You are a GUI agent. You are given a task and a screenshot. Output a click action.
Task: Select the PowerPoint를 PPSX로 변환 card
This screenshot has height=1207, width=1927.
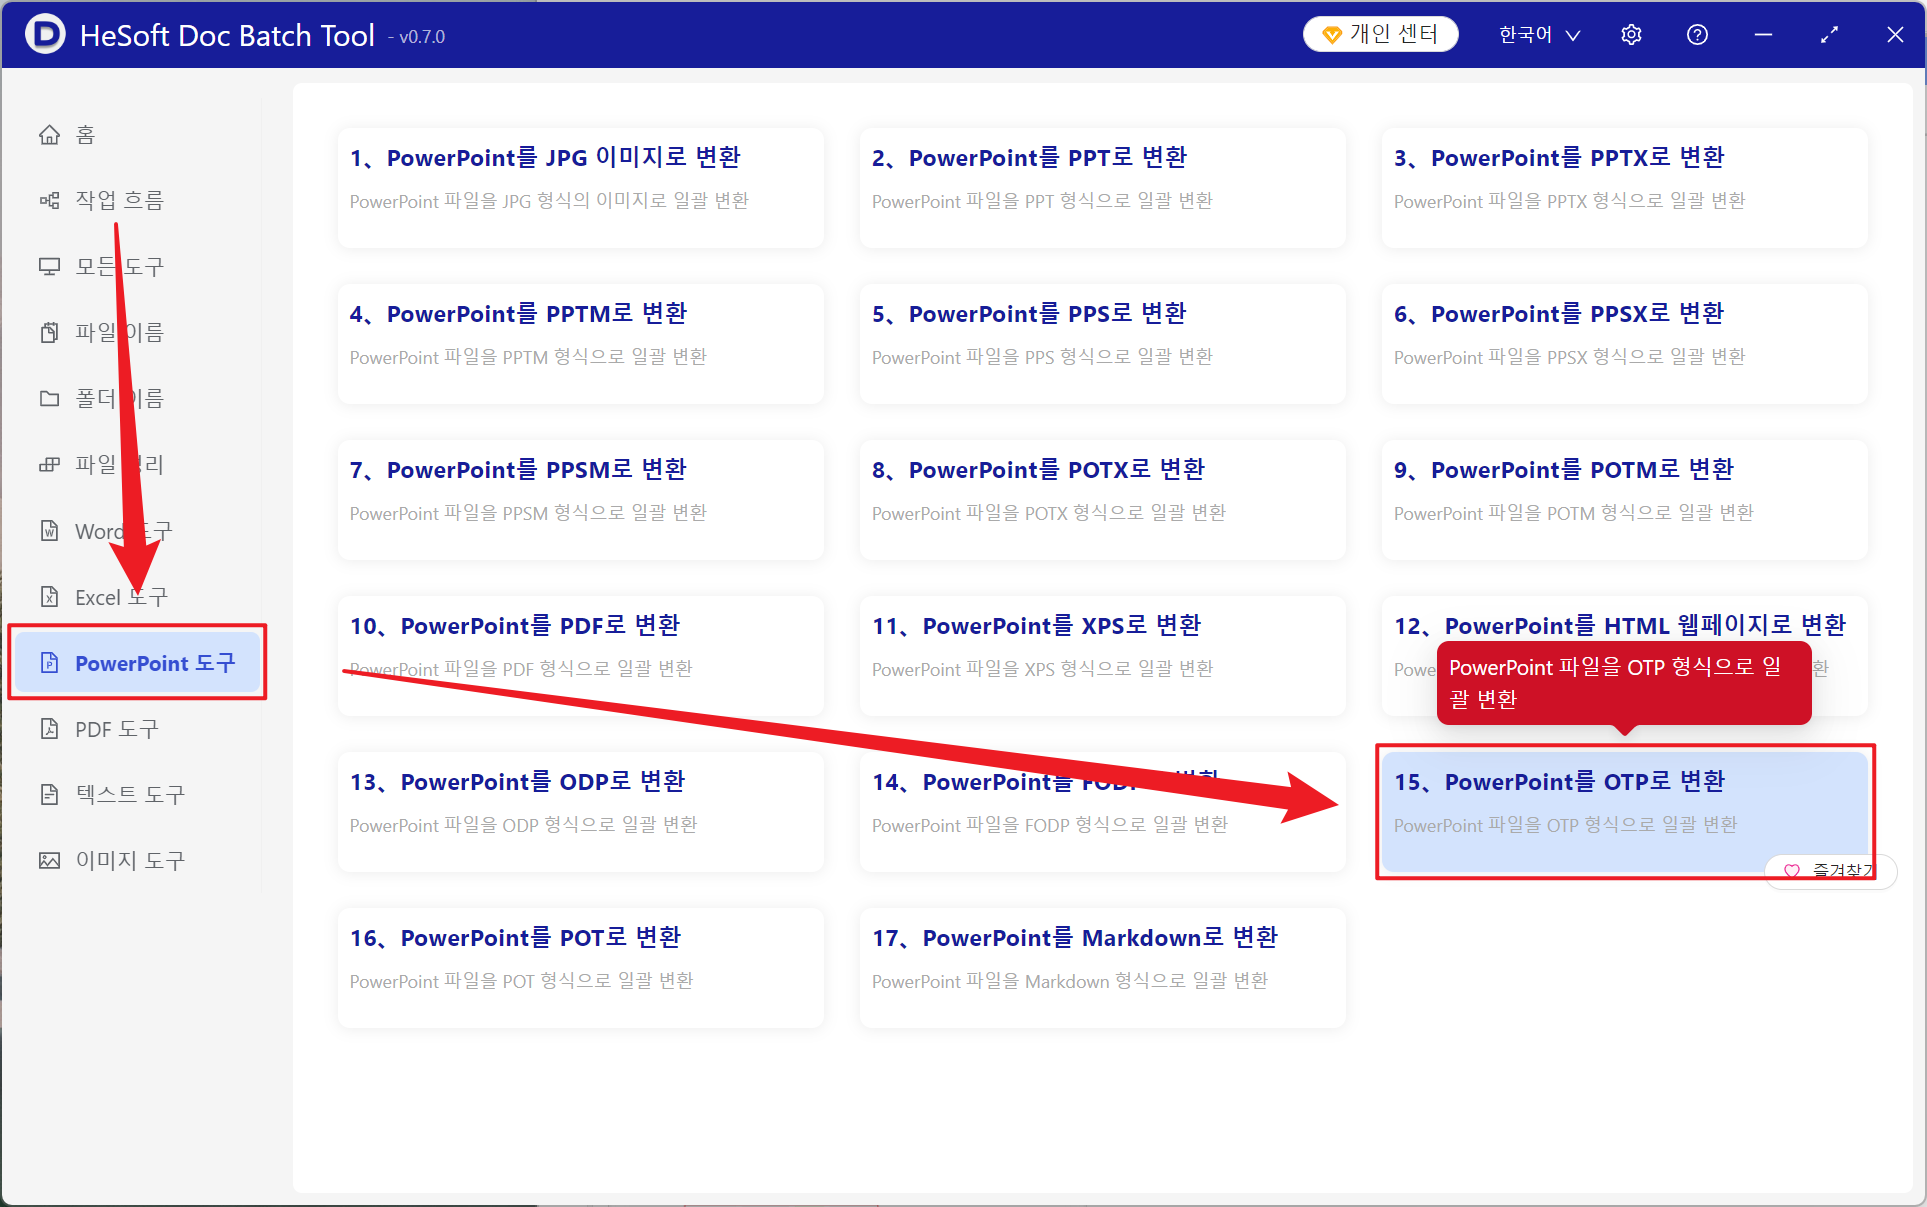tap(1624, 343)
